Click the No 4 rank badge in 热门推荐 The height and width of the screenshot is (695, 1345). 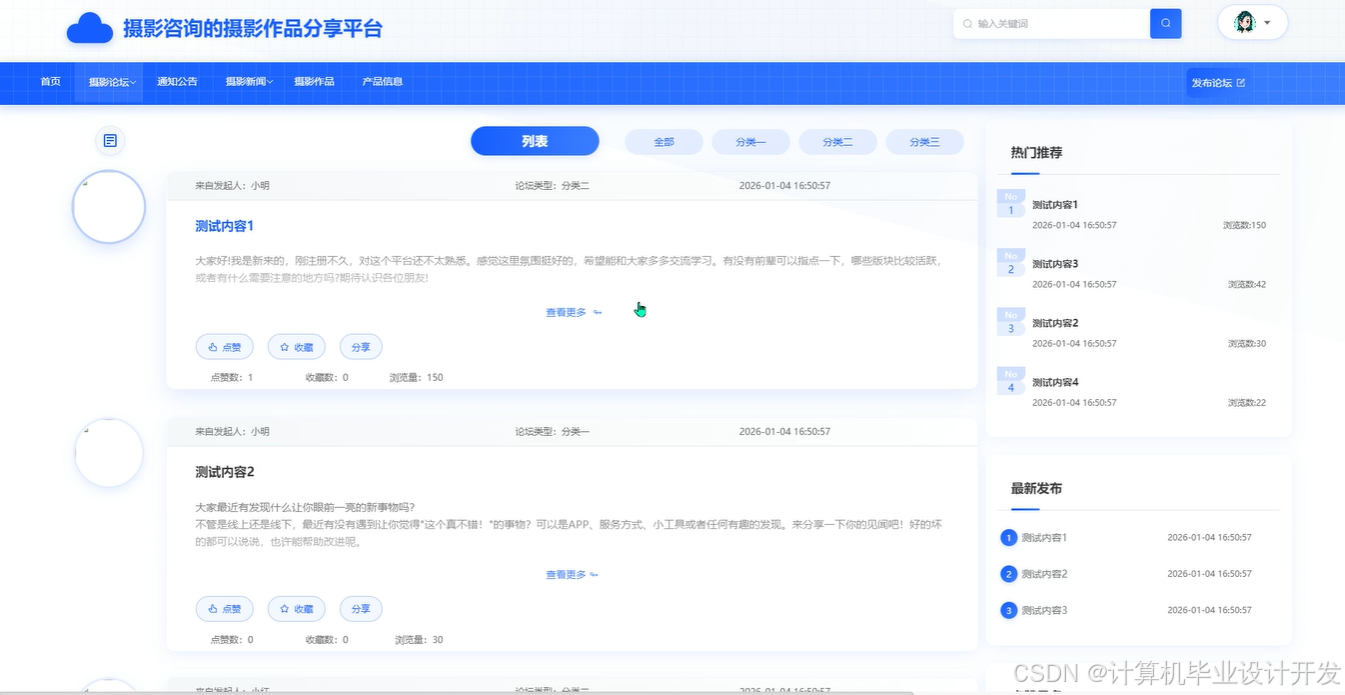(1011, 381)
